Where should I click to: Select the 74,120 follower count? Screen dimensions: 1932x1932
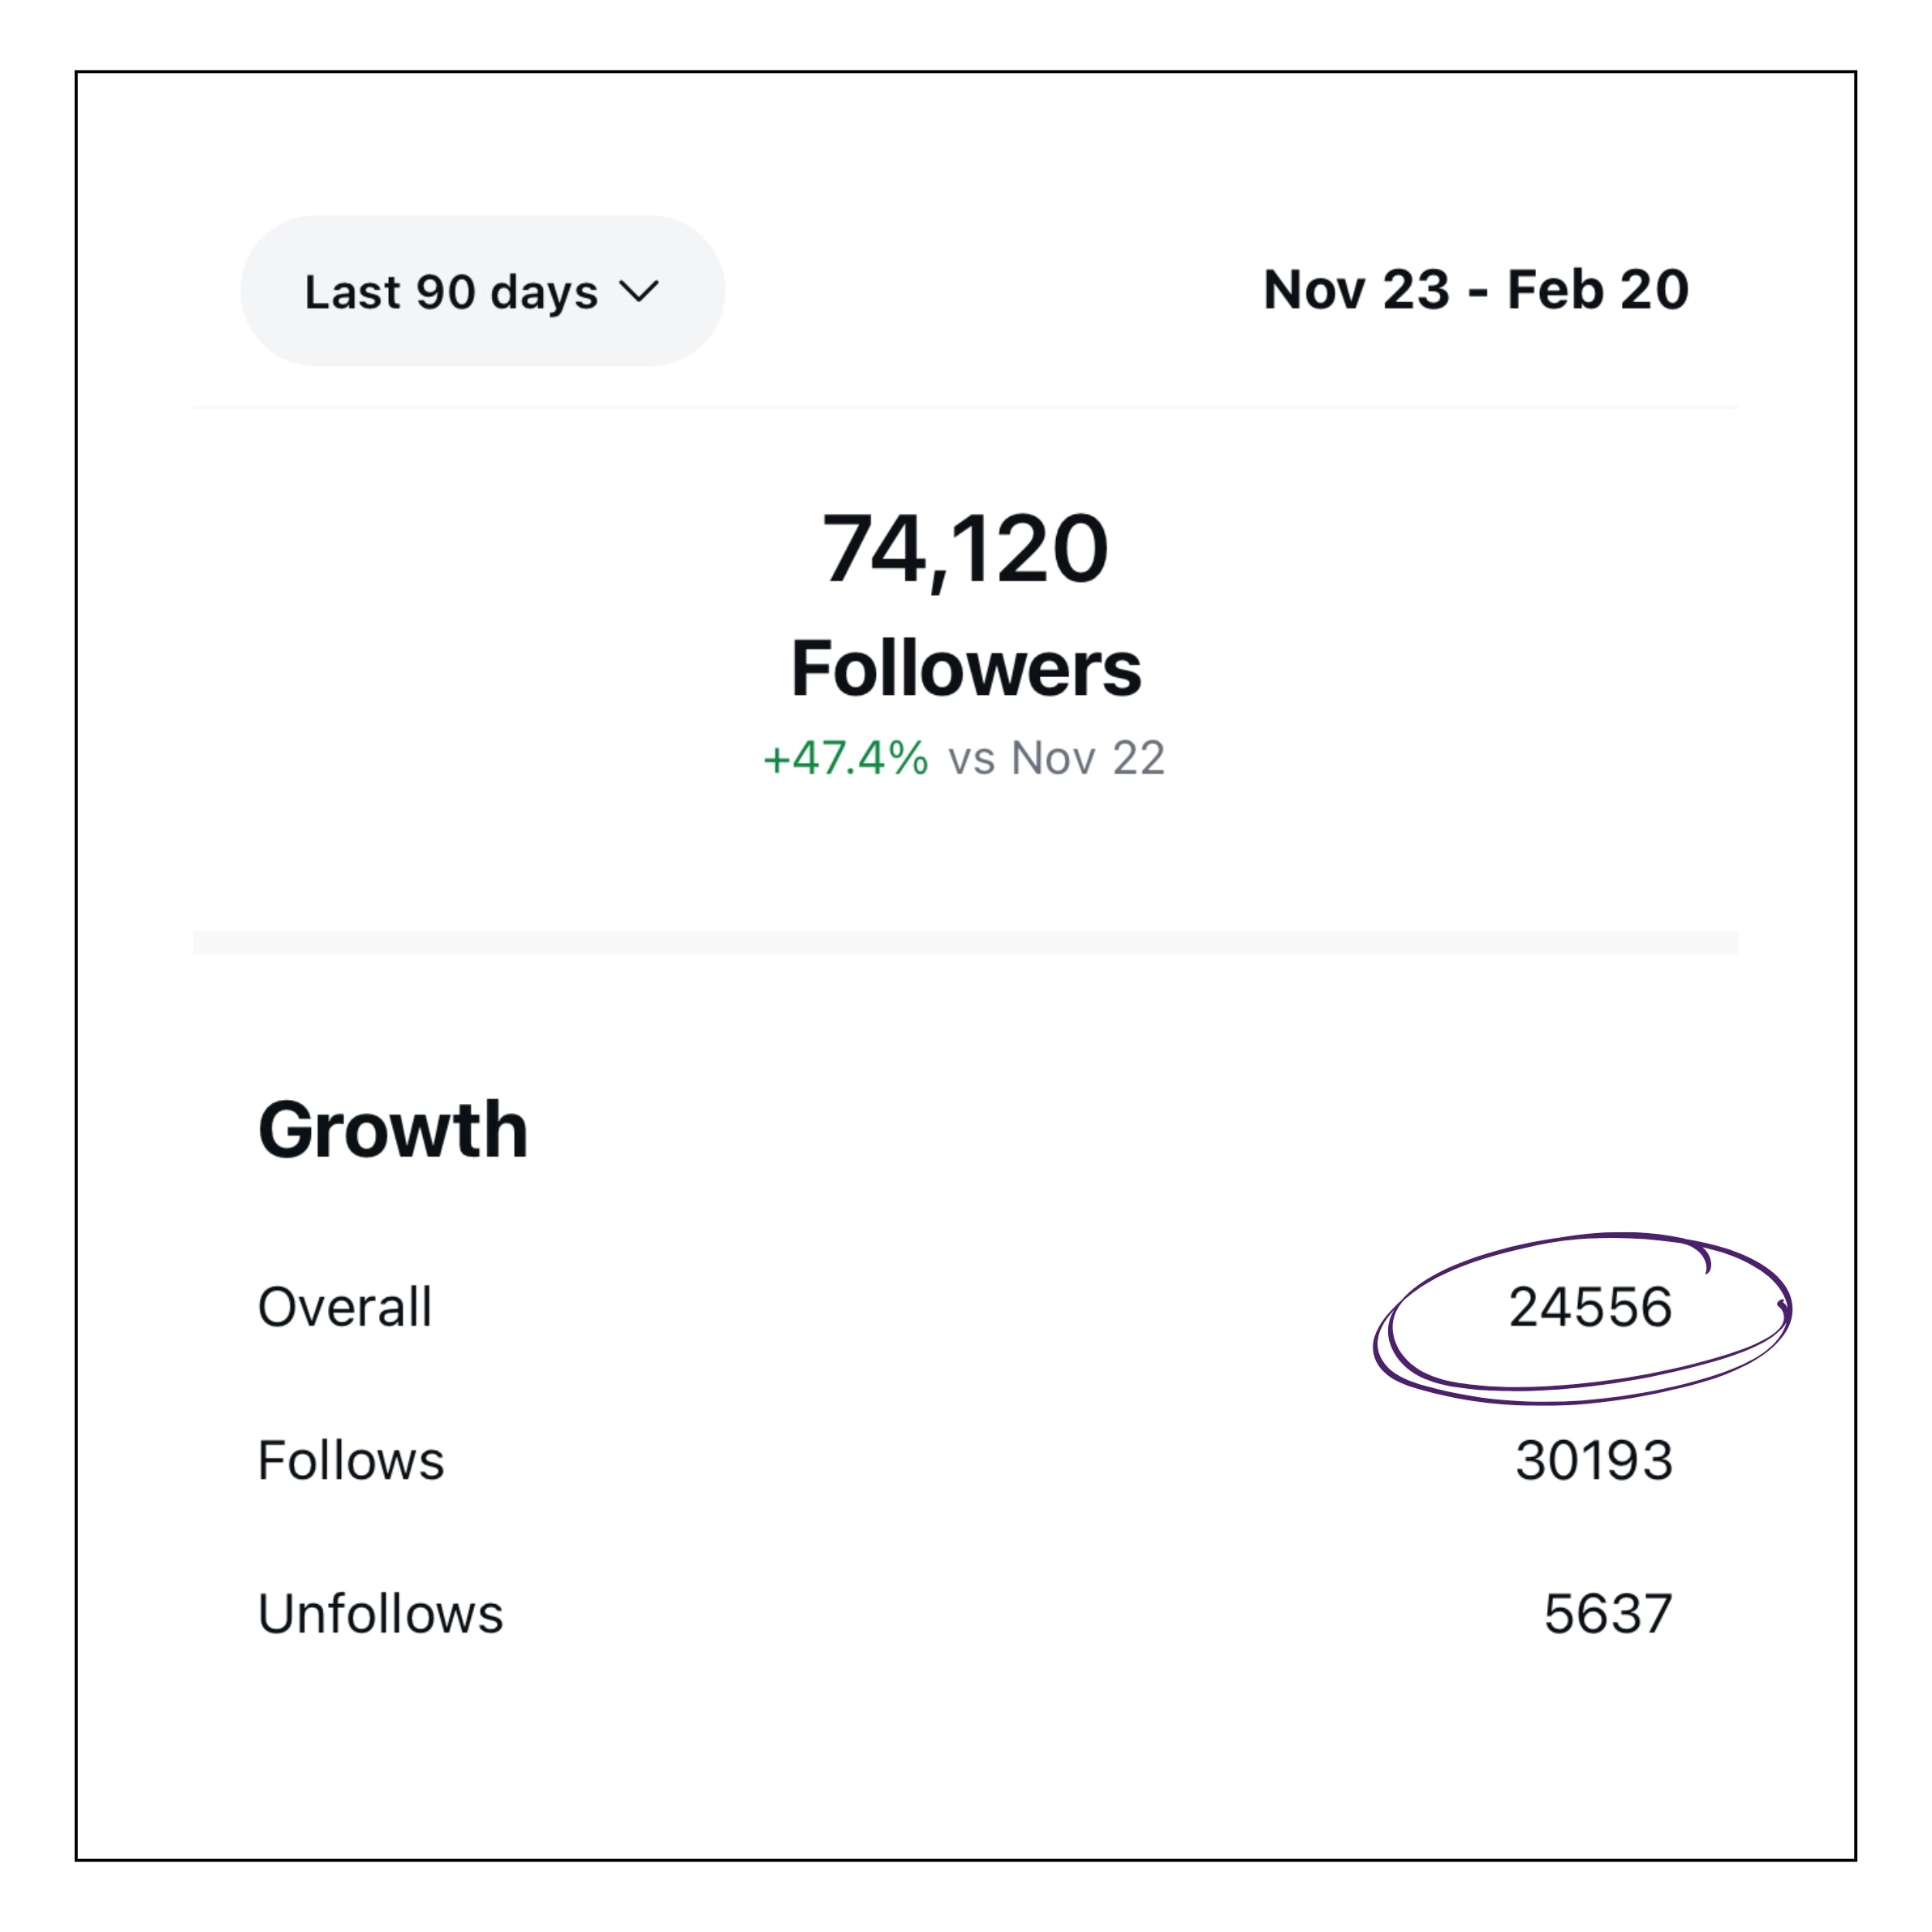coord(965,548)
